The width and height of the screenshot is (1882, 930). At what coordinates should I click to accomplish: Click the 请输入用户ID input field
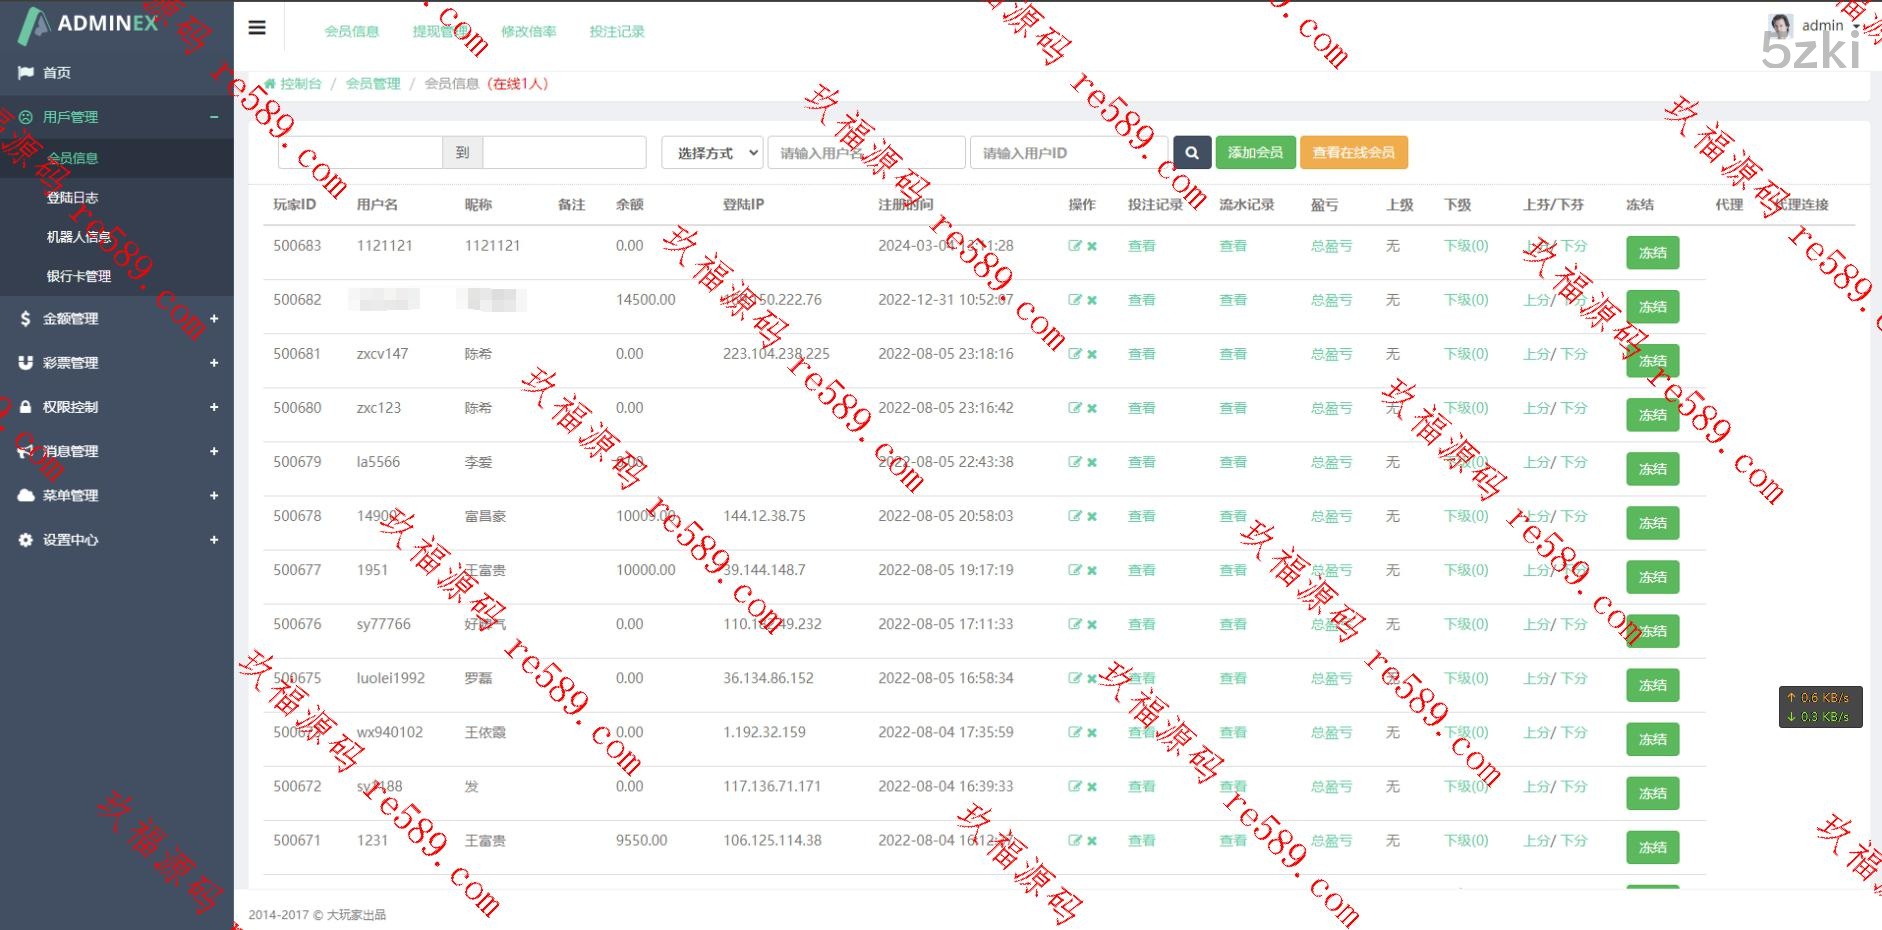pos(1066,153)
